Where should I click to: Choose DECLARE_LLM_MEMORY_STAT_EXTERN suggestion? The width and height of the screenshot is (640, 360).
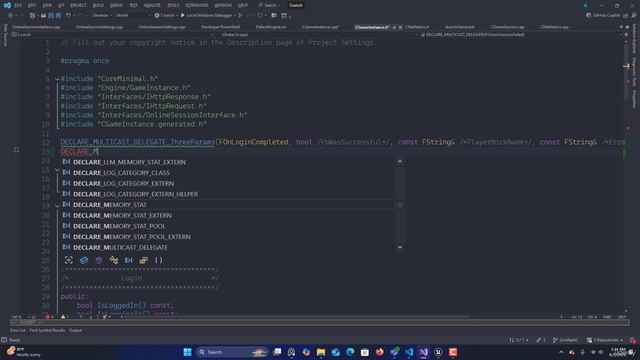click(228, 162)
